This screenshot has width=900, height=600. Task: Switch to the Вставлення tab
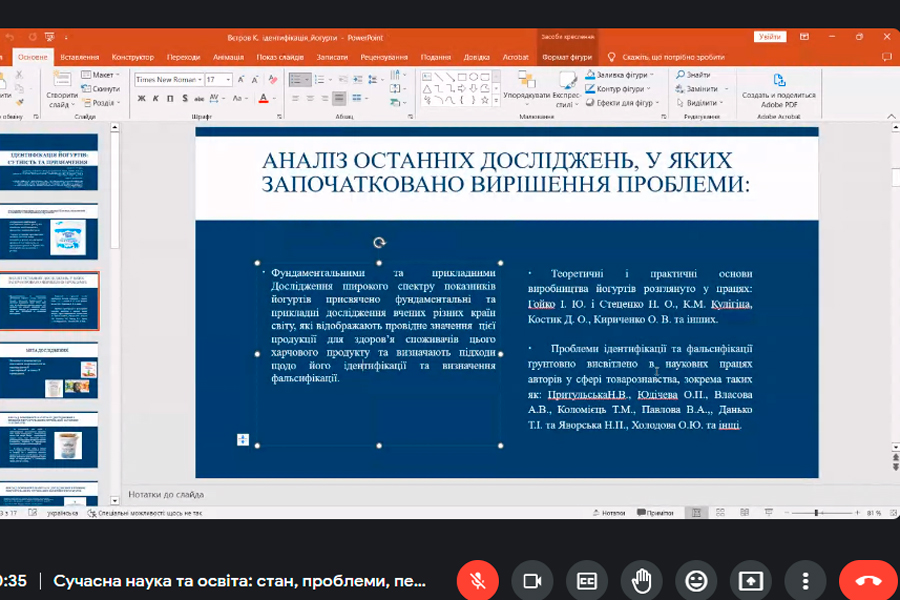[x=79, y=57]
